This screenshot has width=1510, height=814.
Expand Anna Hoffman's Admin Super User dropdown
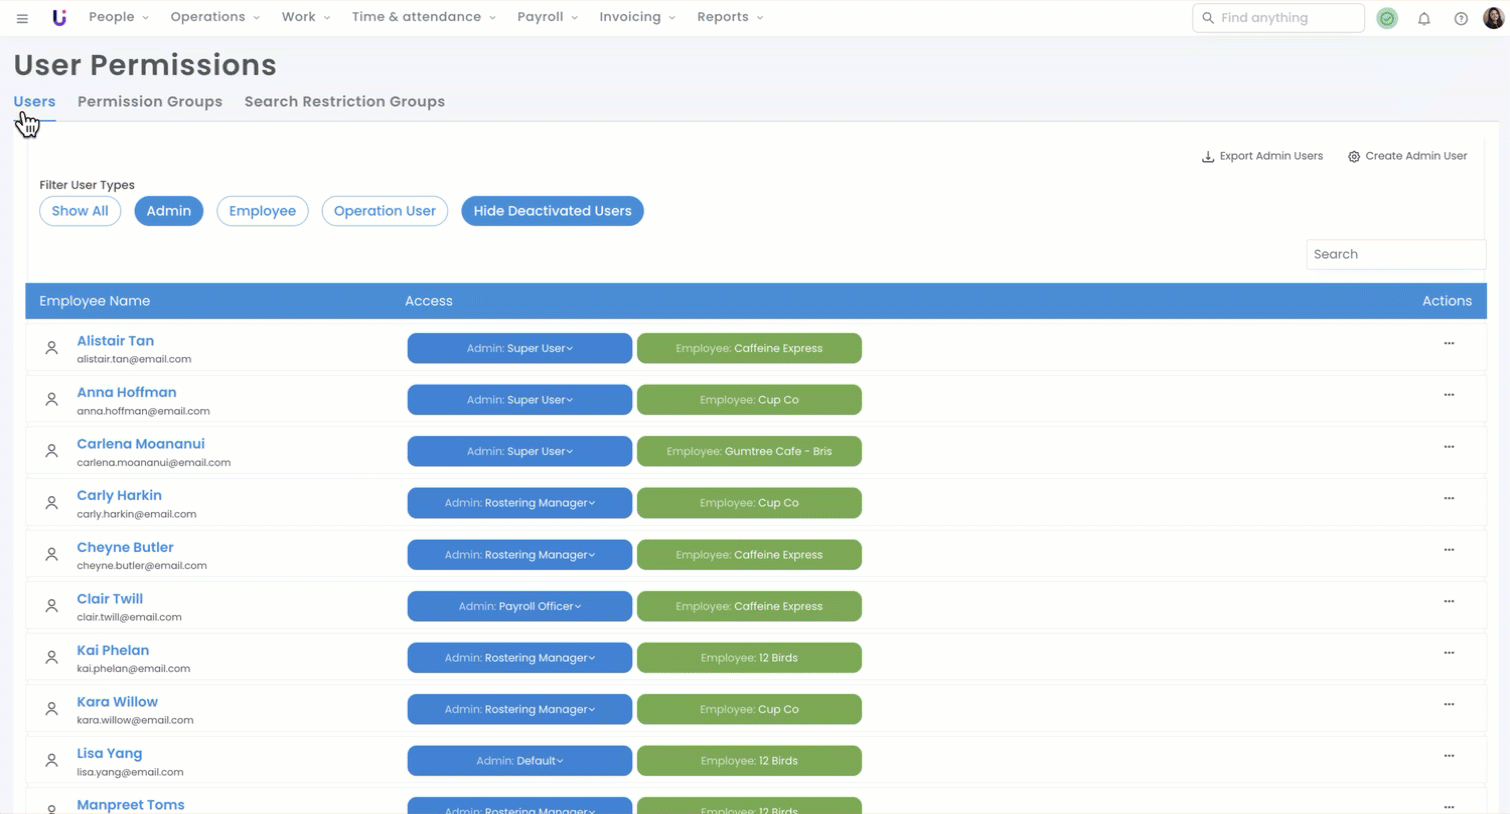coord(519,400)
